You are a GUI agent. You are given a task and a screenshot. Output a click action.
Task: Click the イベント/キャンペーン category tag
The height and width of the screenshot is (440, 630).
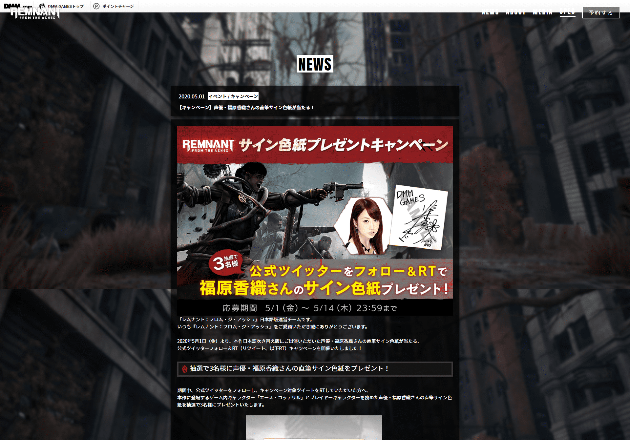[232, 96]
